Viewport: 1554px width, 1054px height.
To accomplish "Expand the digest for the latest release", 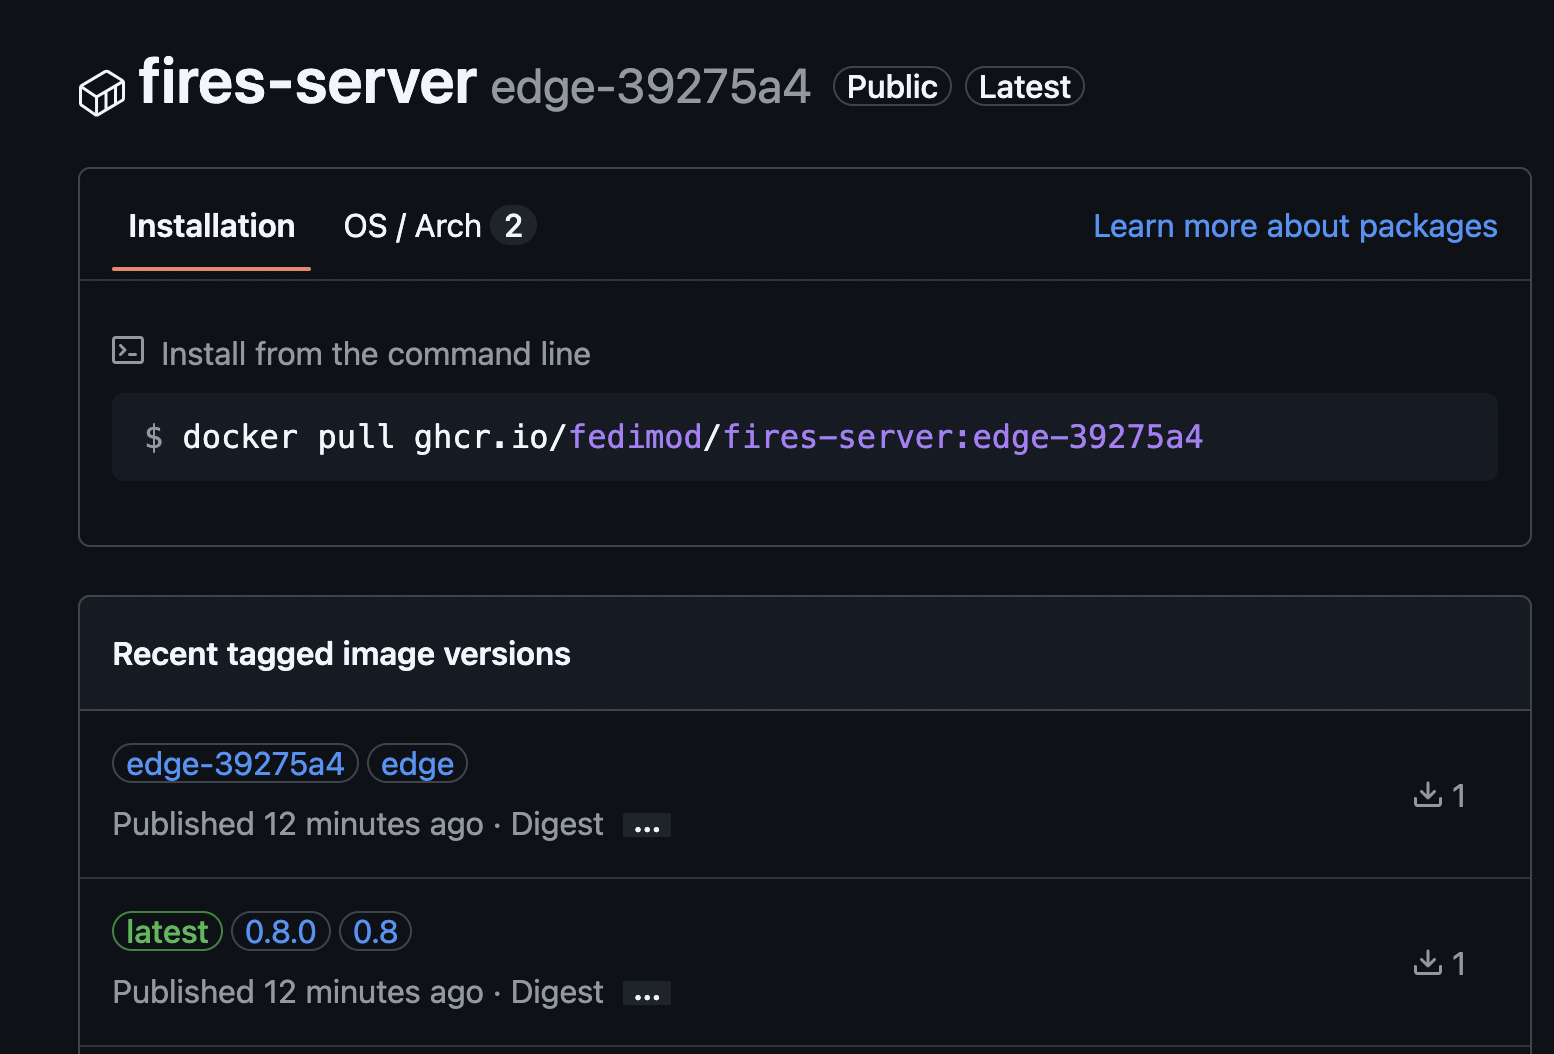I will coord(646,993).
